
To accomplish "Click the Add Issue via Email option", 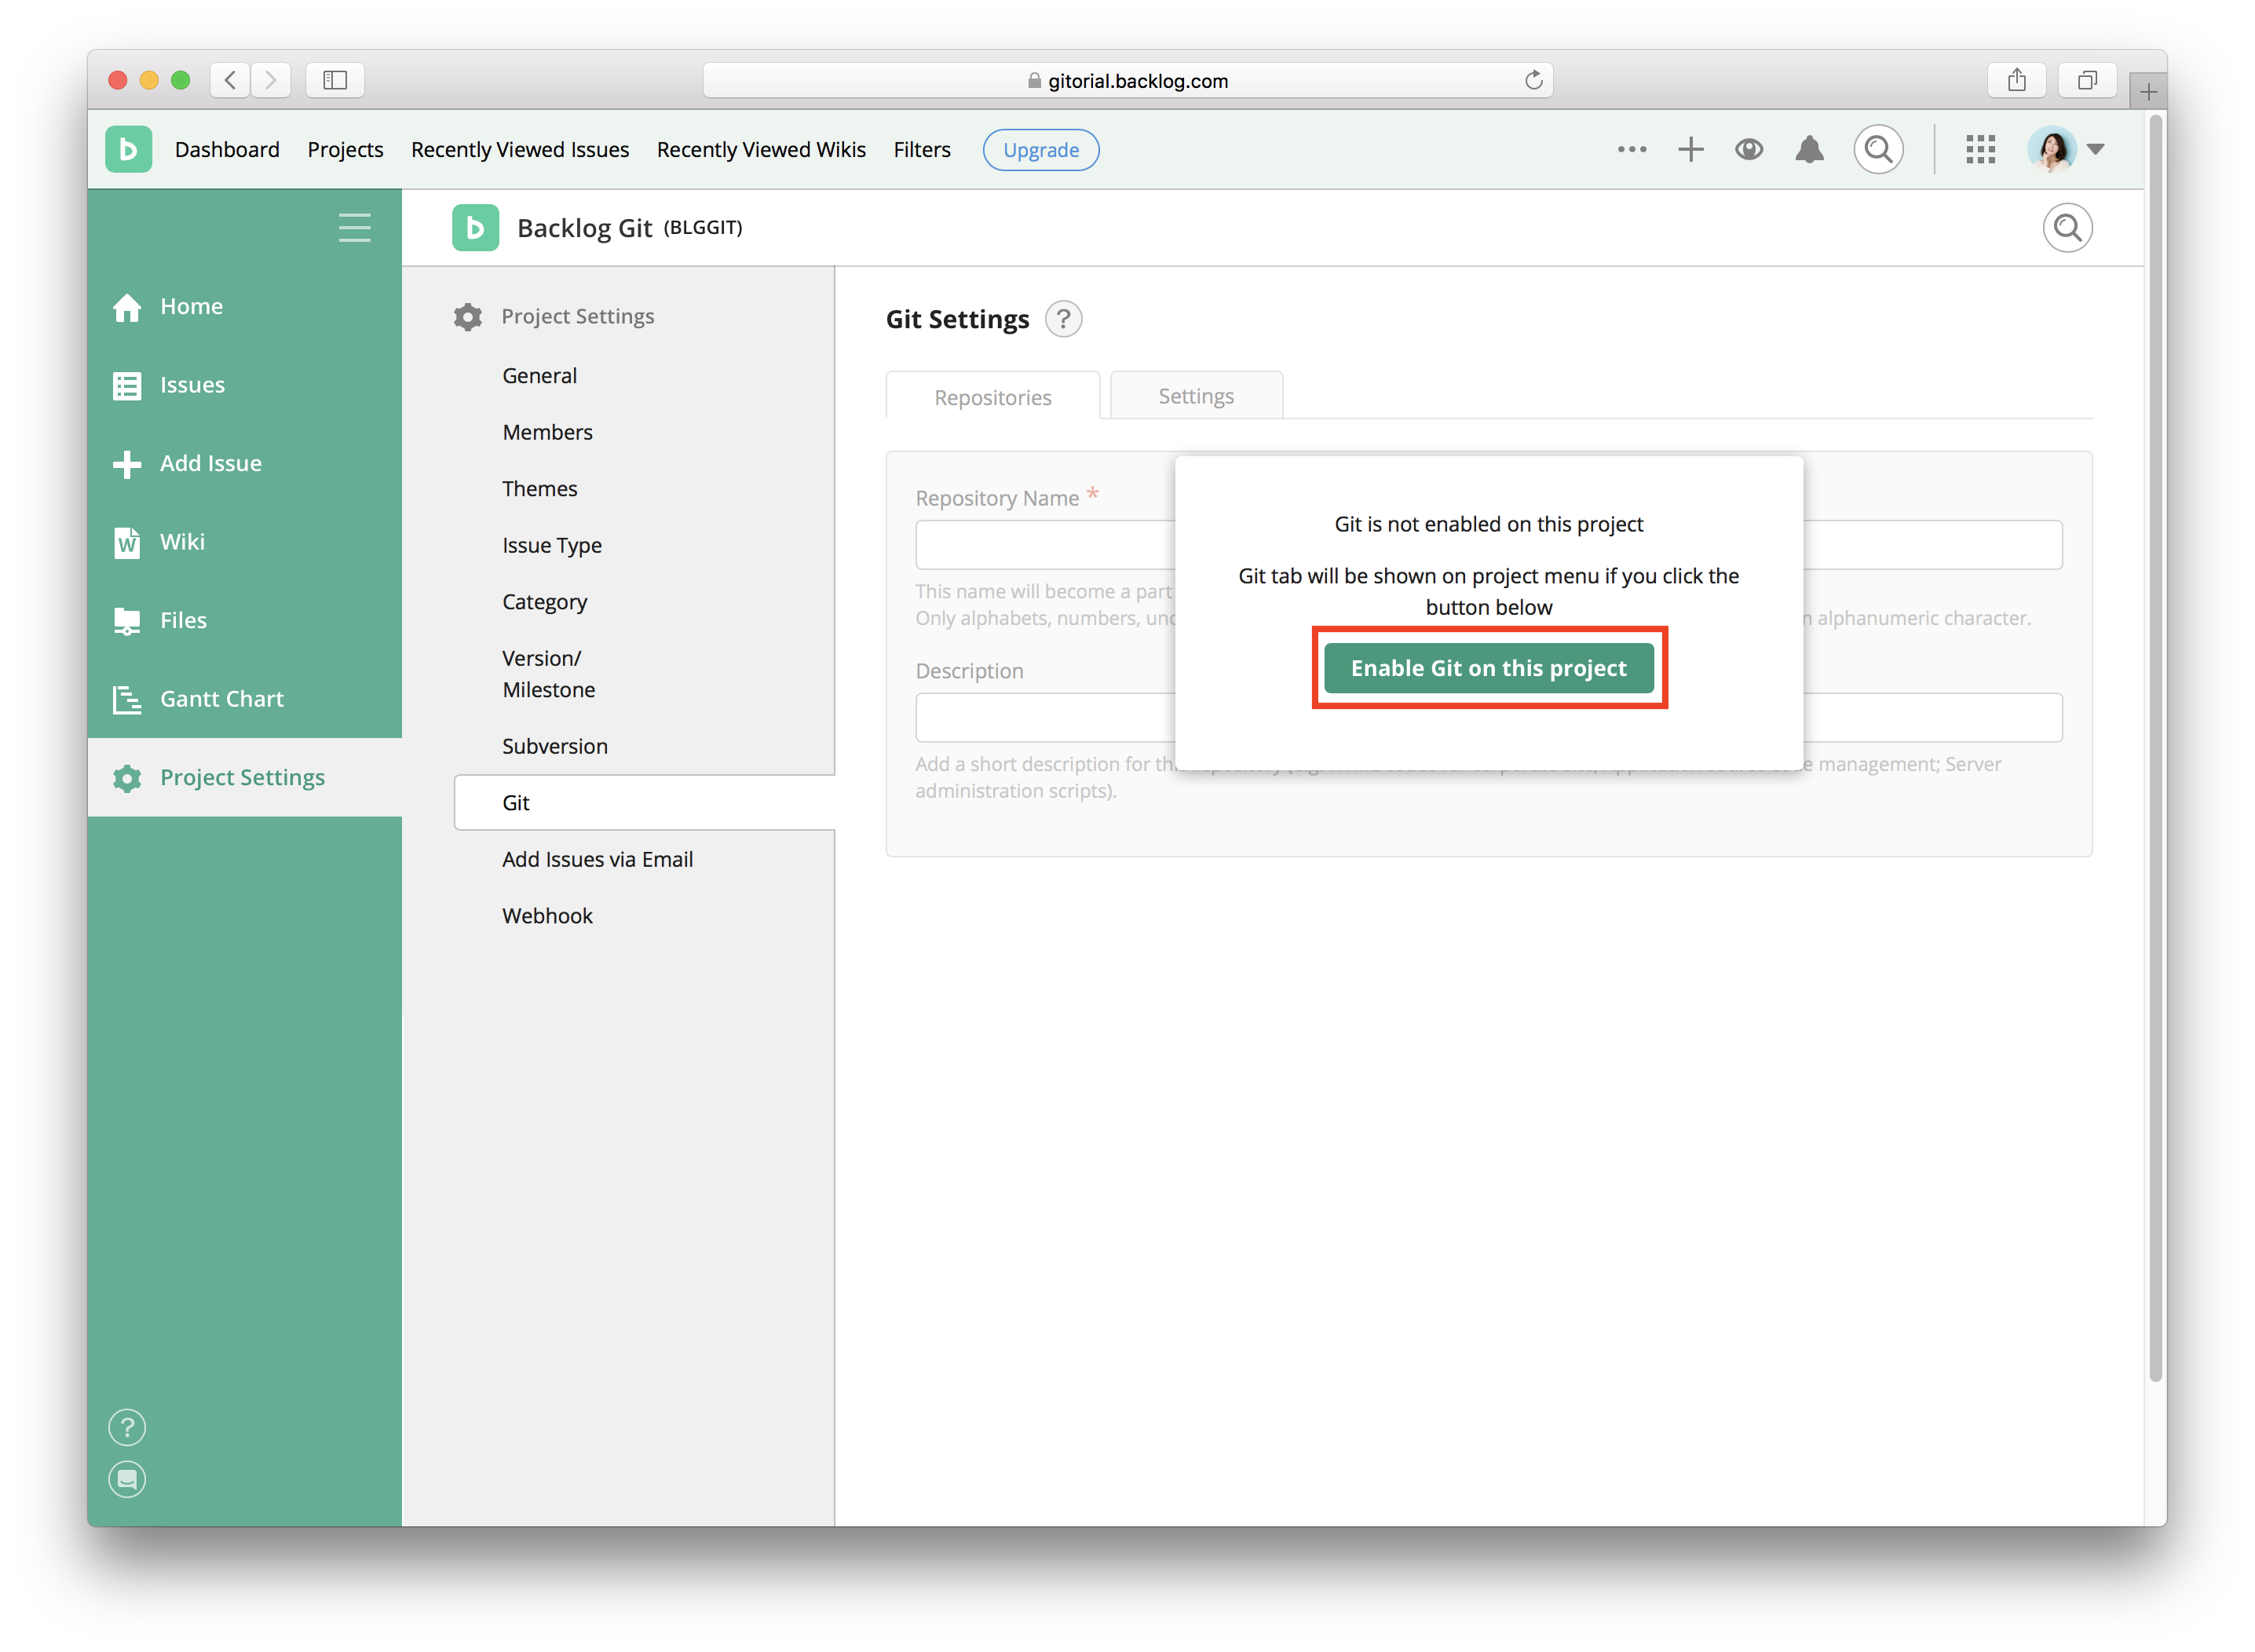I will pyautogui.click(x=597, y=857).
